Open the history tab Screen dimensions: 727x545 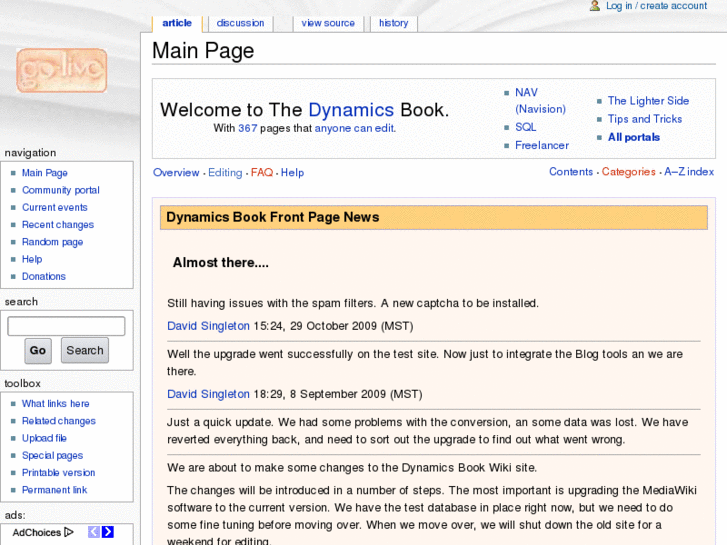[393, 23]
